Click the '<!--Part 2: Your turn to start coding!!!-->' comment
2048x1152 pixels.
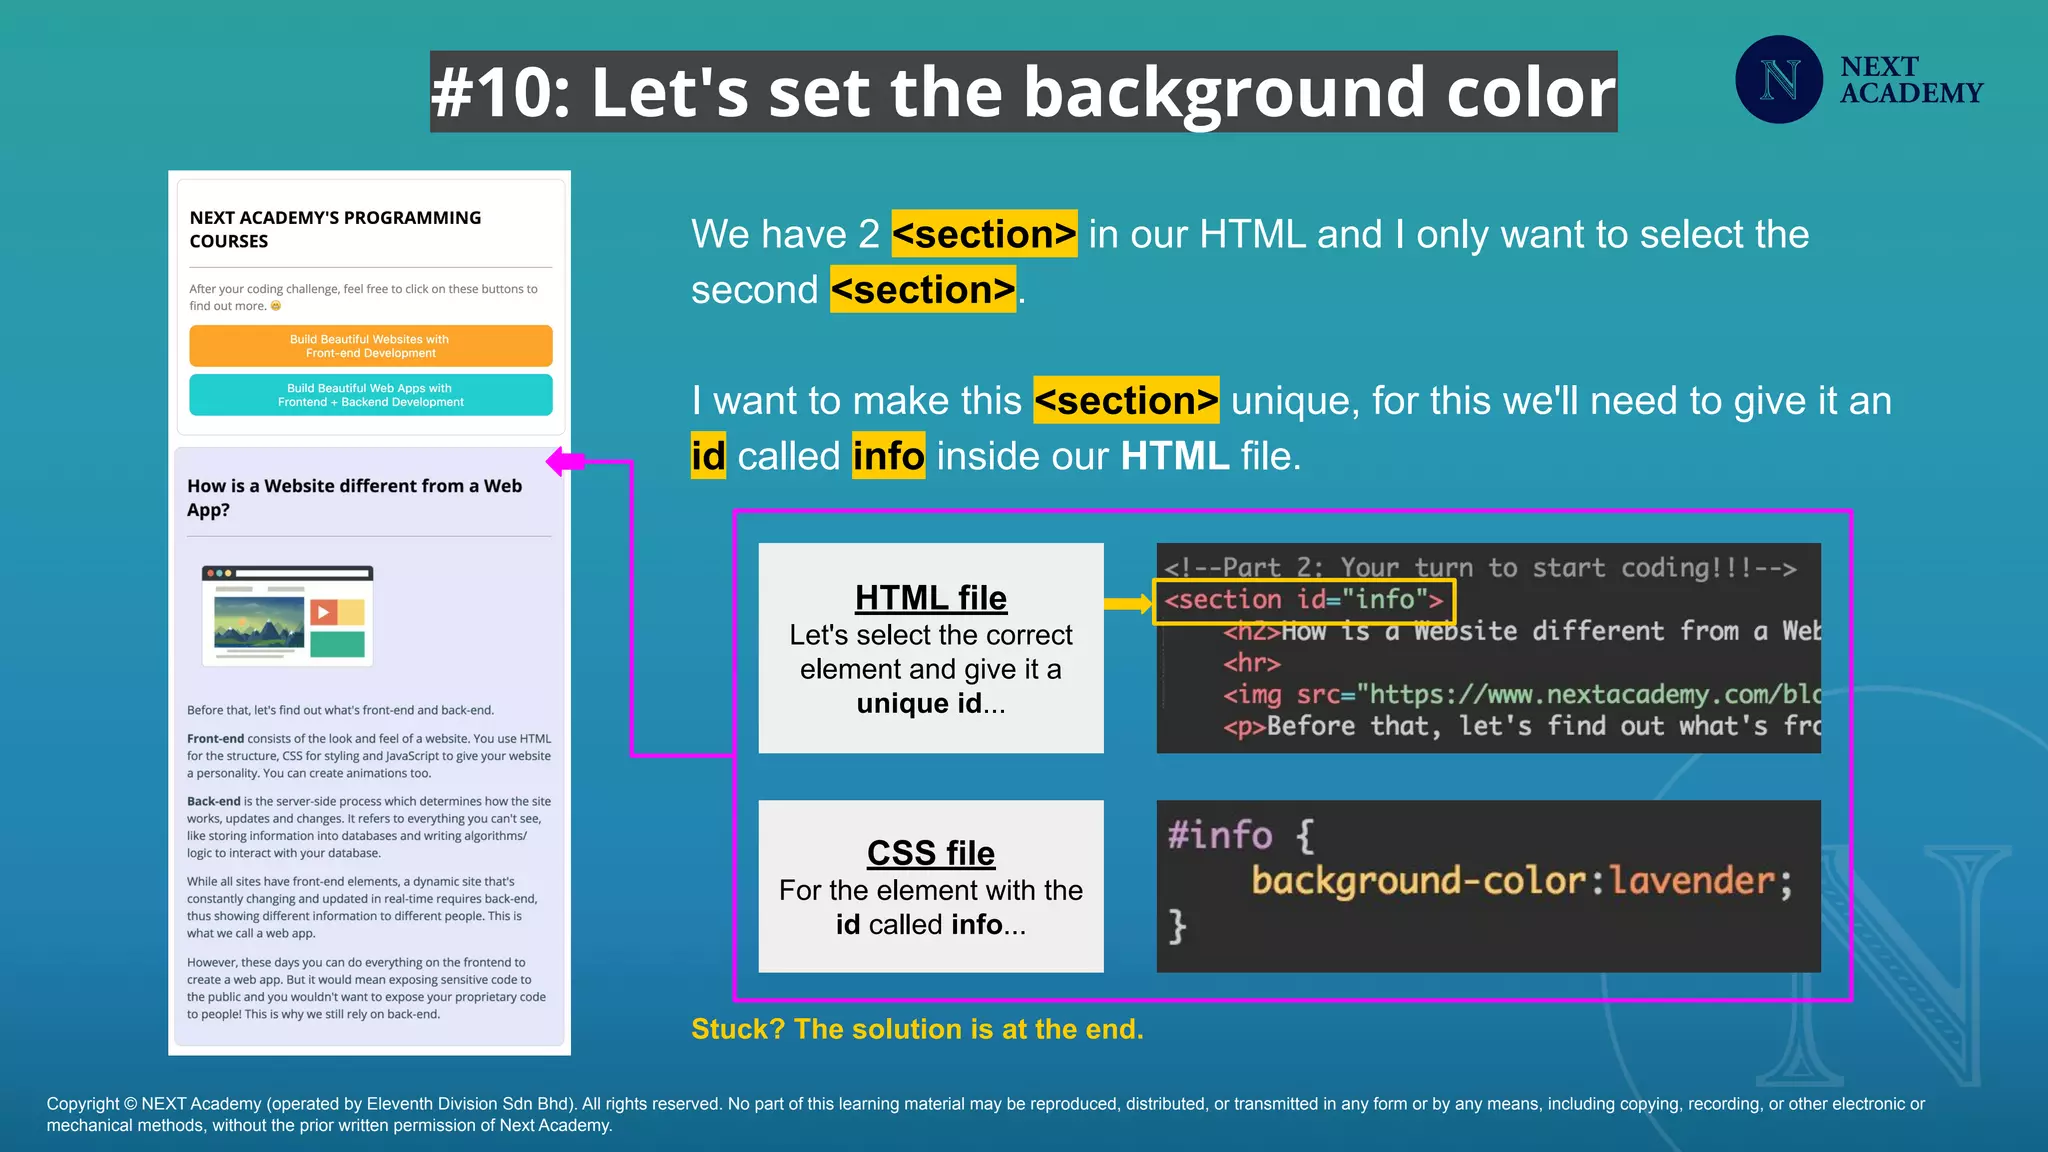pos(1480,568)
